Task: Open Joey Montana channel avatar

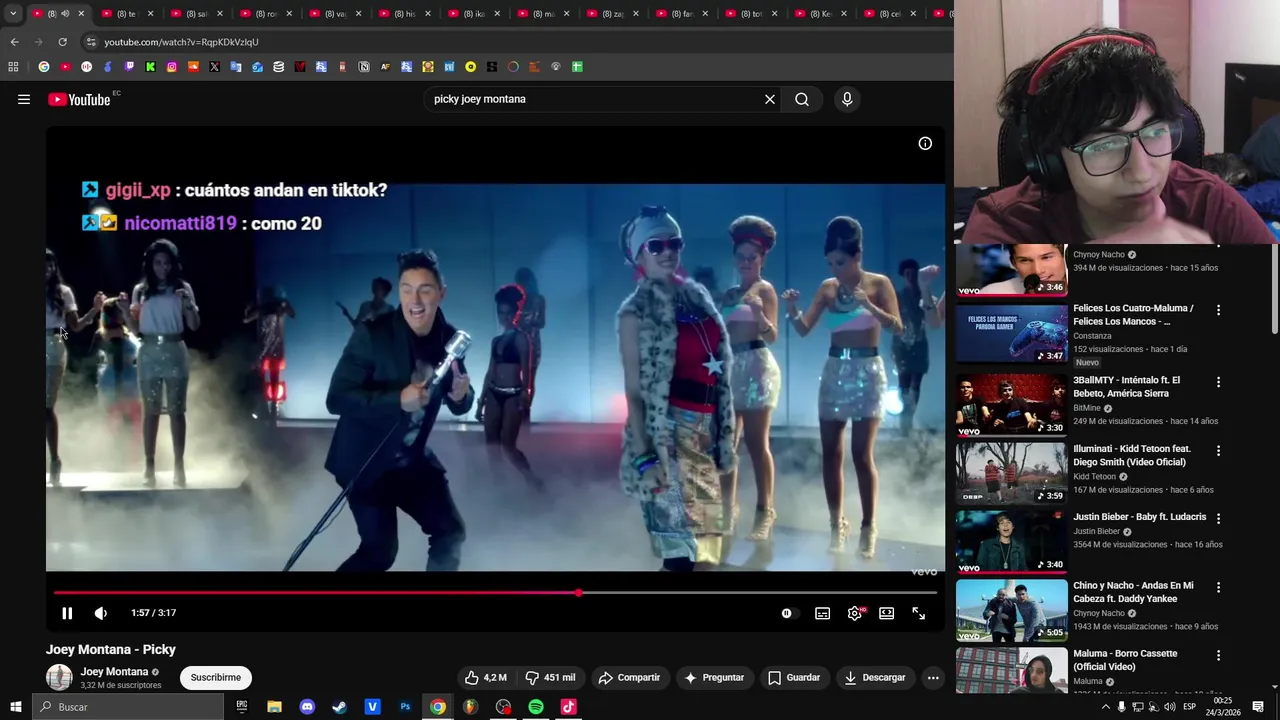Action: click(59, 677)
